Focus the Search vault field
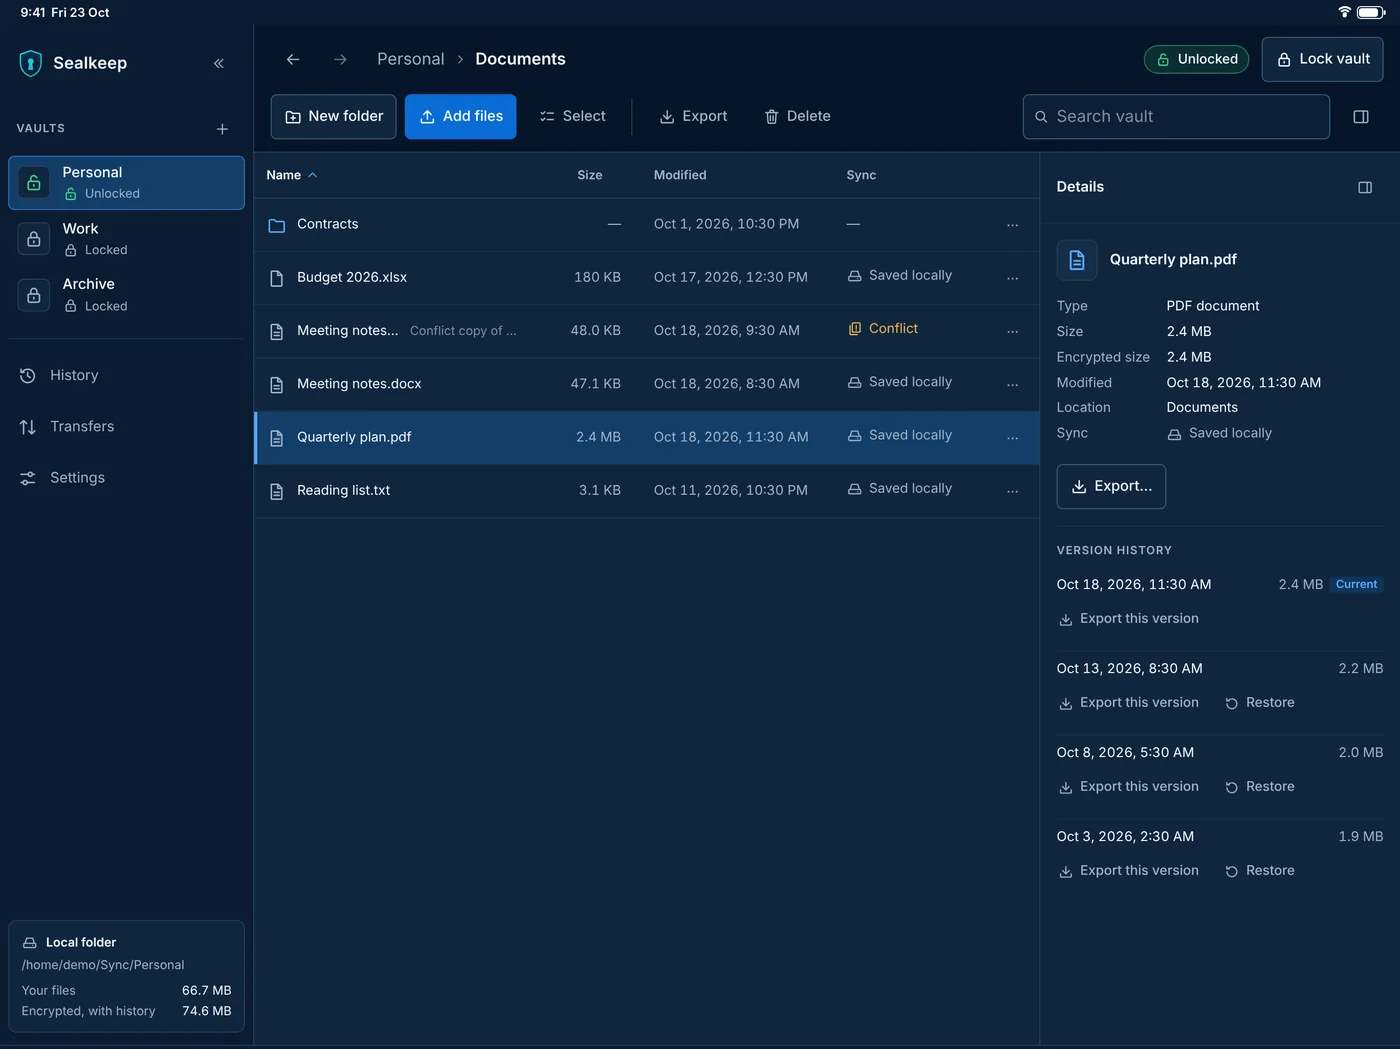 (1176, 117)
